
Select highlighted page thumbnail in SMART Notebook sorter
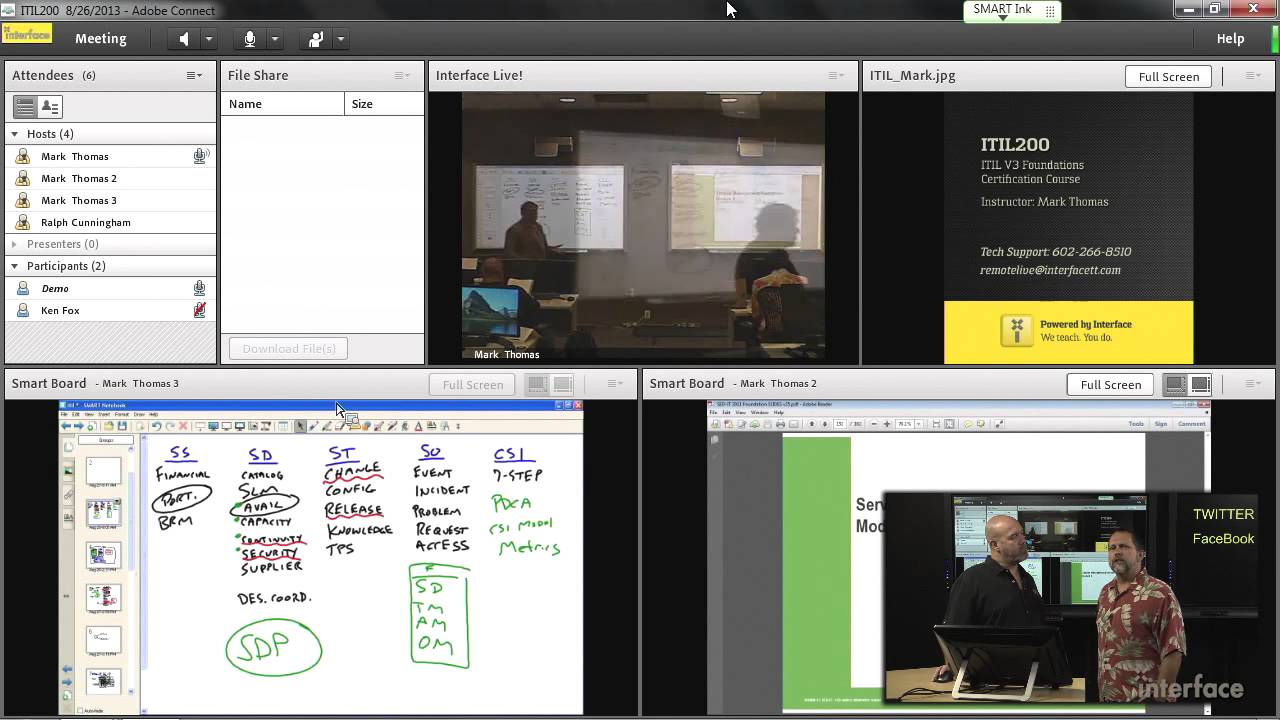[x=103, y=511]
